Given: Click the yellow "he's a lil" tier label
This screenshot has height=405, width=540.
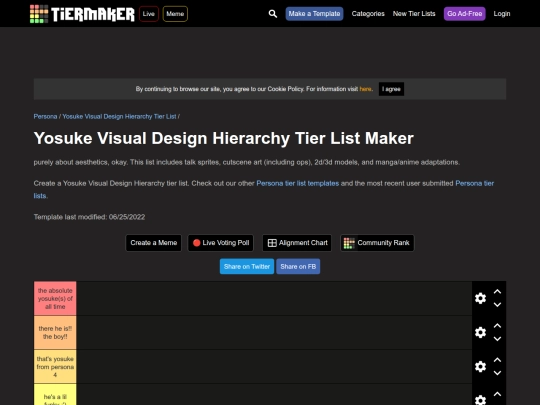Looking at the screenshot, I should [55, 395].
